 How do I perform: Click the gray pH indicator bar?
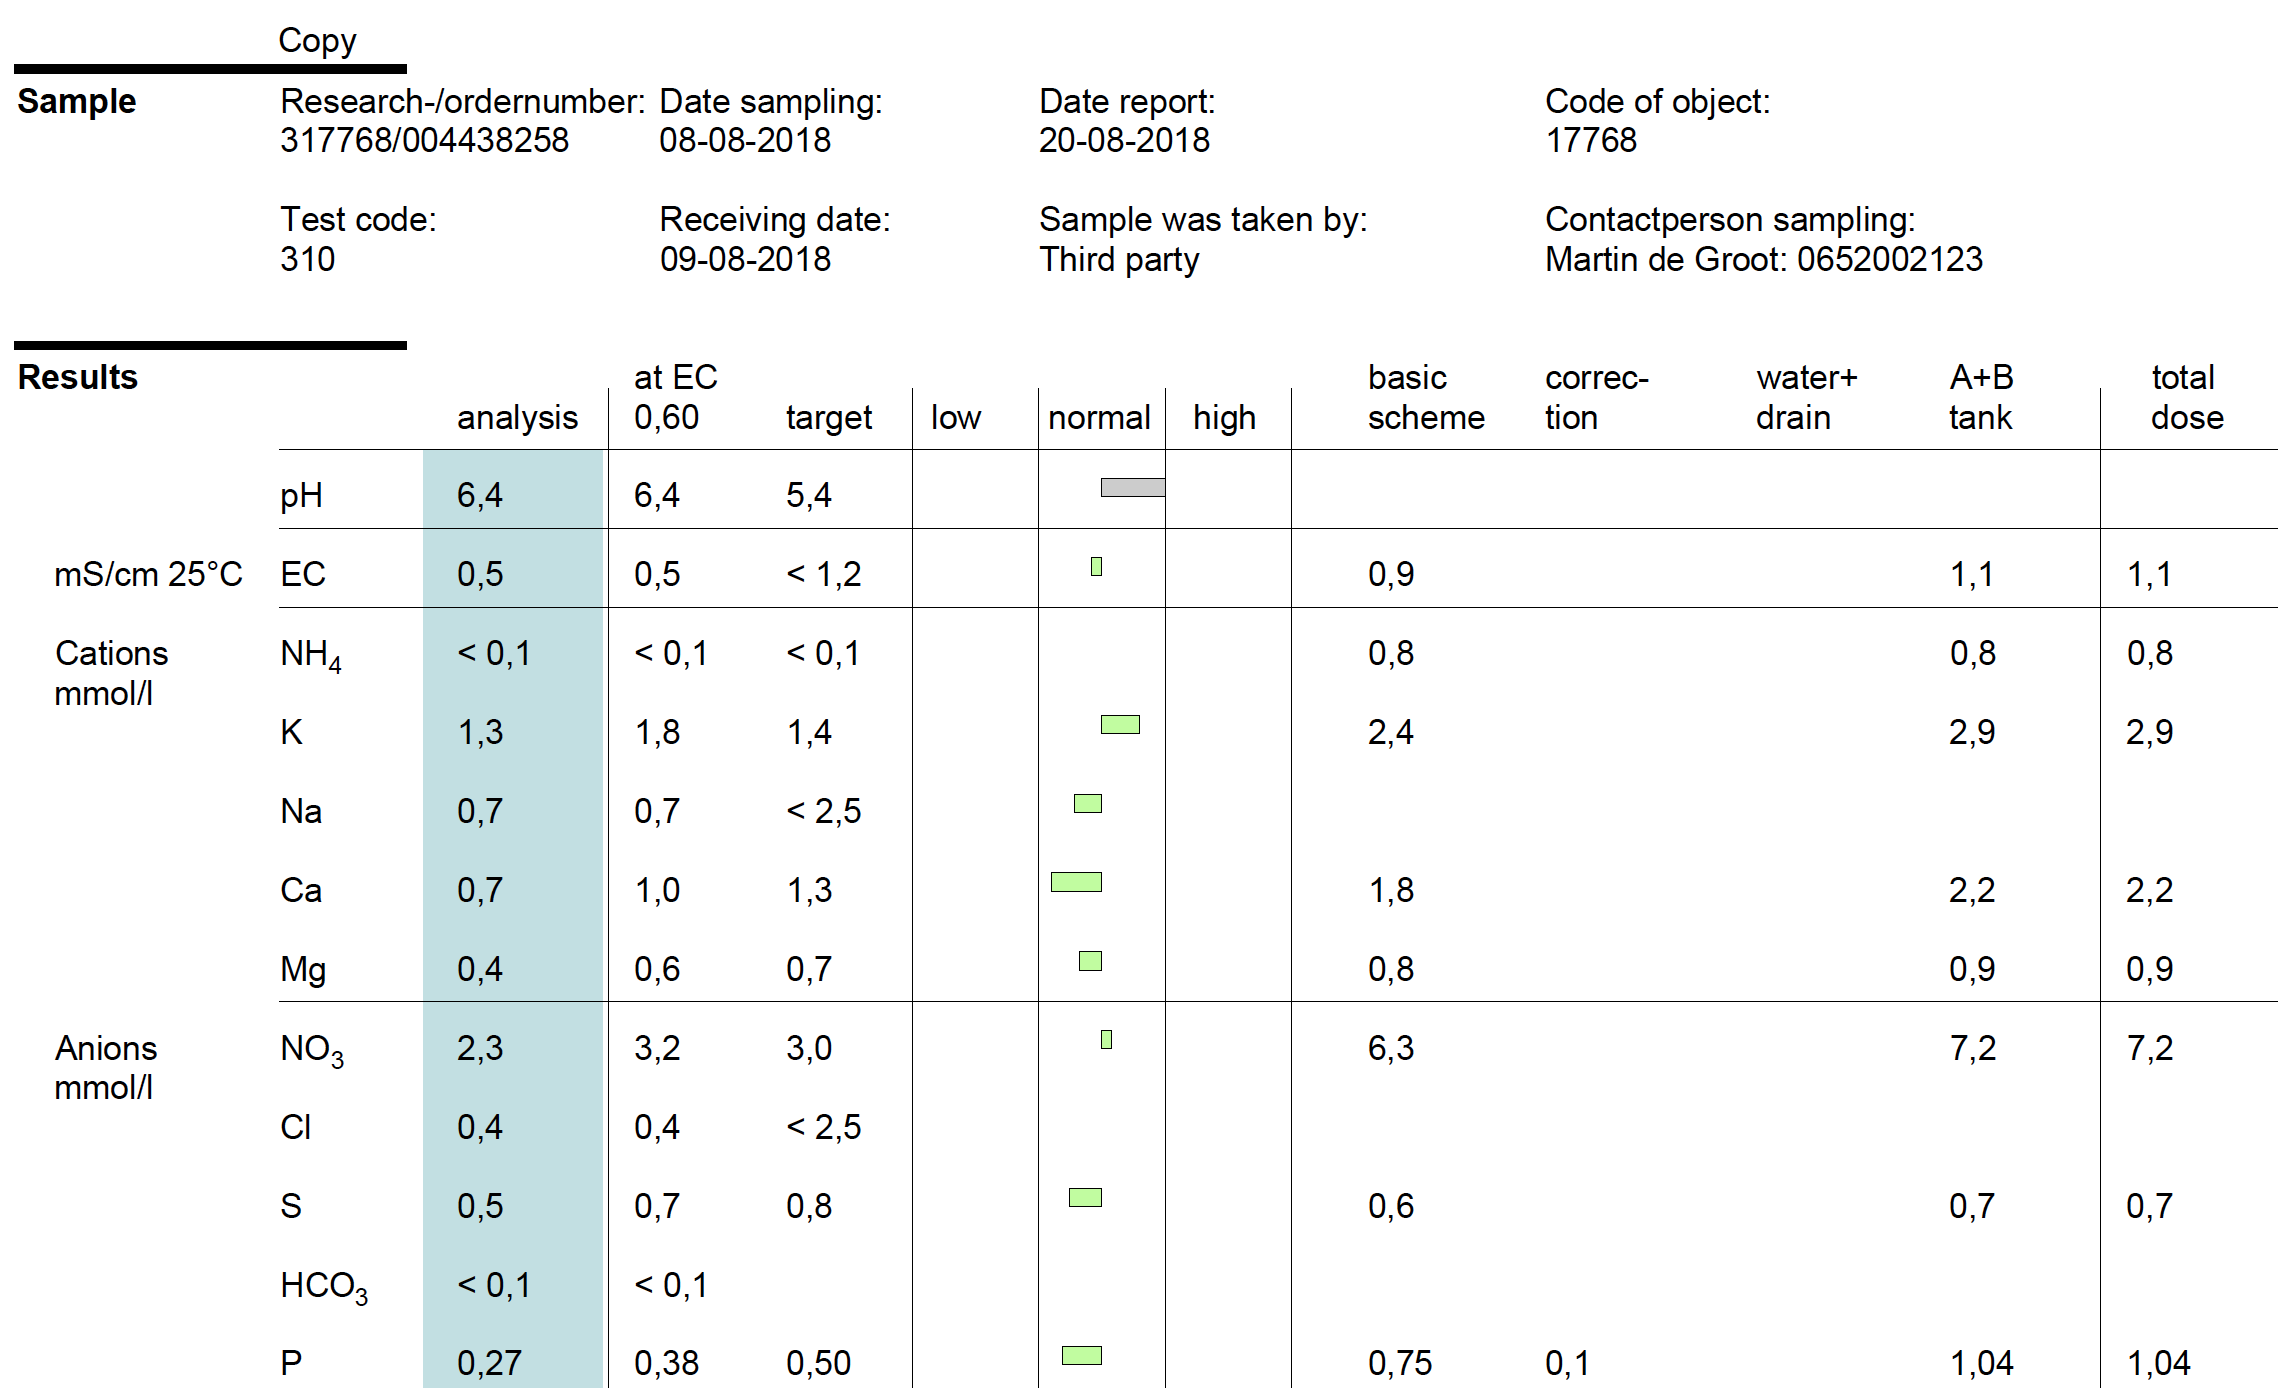click(1132, 488)
